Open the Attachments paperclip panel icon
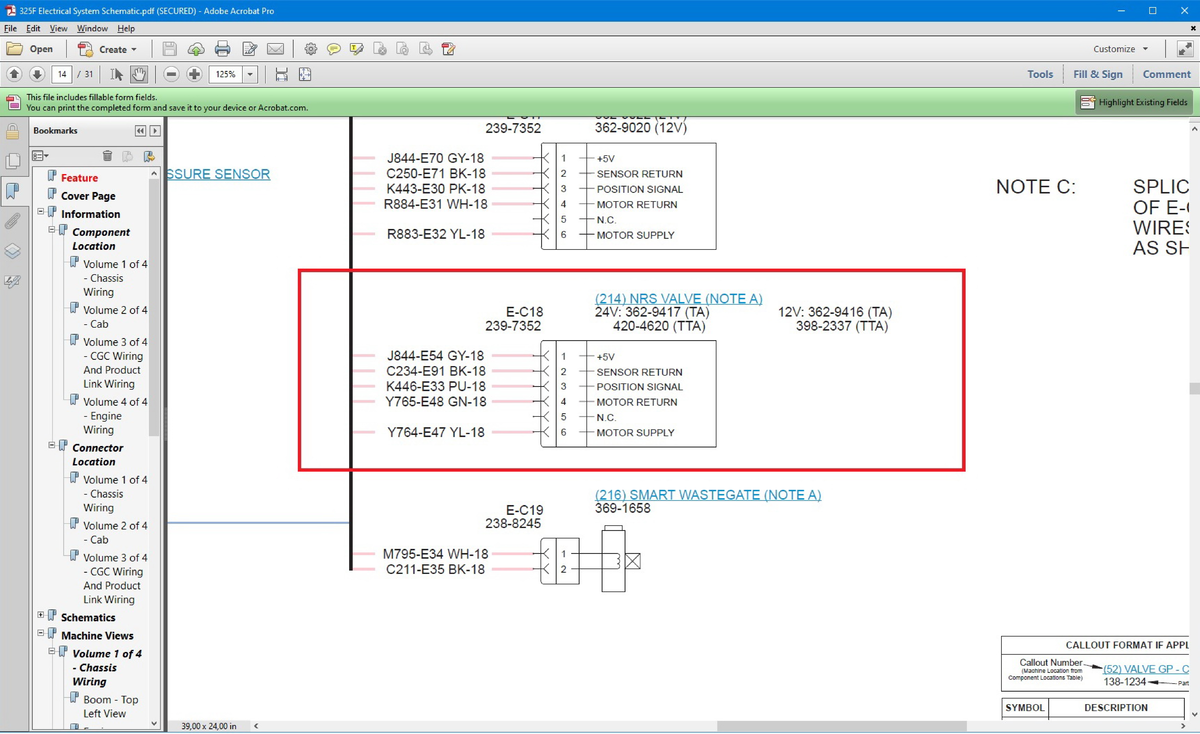 pyautogui.click(x=12, y=222)
